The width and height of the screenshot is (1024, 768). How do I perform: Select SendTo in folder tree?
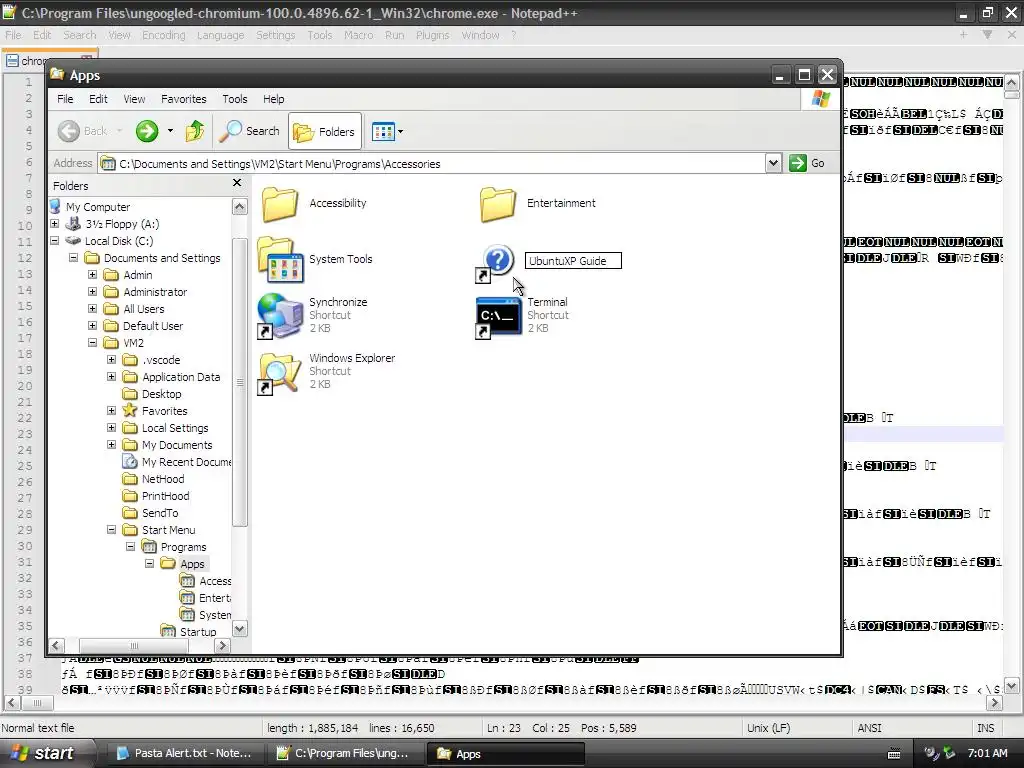[x=160, y=513]
